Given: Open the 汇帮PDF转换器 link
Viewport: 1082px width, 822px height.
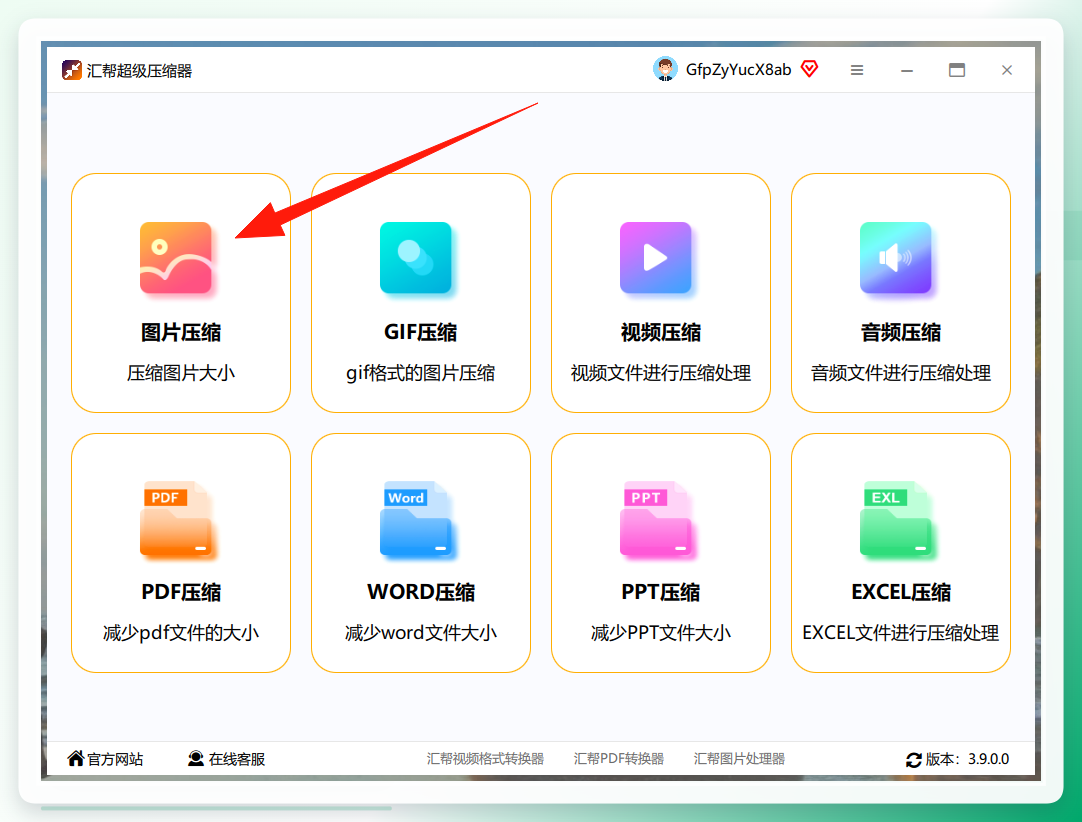Looking at the screenshot, I should [x=619, y=759].
